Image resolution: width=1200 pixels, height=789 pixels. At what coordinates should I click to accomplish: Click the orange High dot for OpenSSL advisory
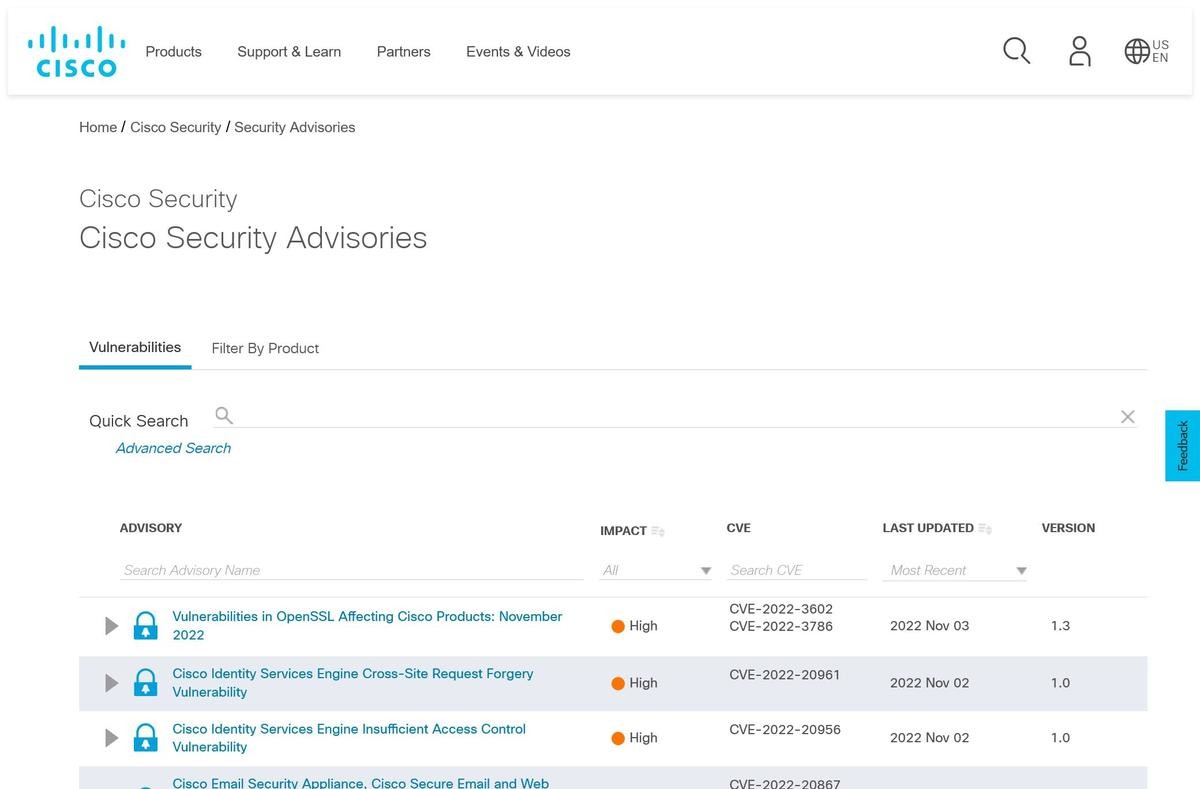pyautogui.click(x=618, y=626)
